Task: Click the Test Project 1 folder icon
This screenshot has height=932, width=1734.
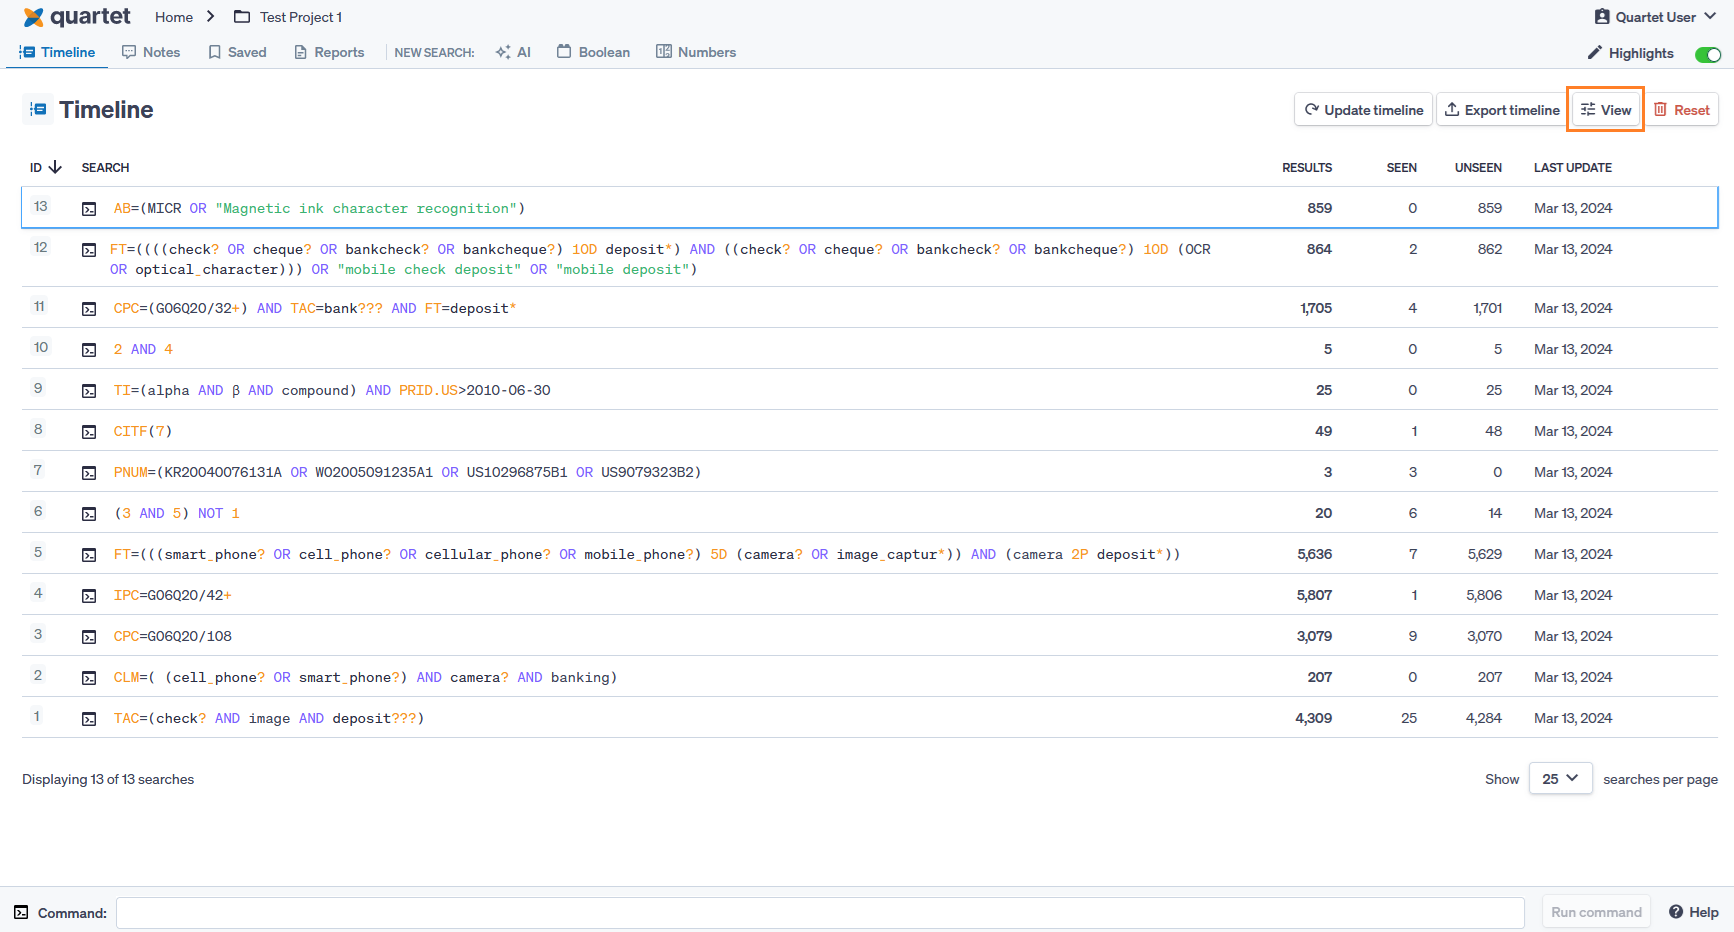Action: [242, 17]
